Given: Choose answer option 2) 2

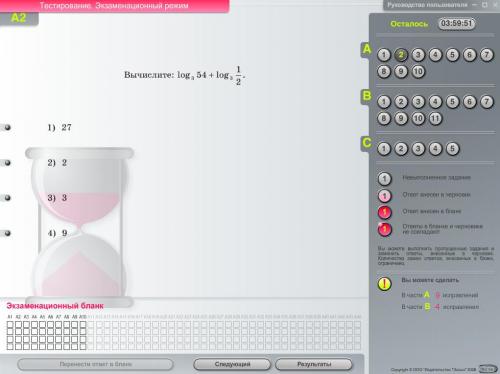Looking at the screenshot, I should [x=7, y=163].
